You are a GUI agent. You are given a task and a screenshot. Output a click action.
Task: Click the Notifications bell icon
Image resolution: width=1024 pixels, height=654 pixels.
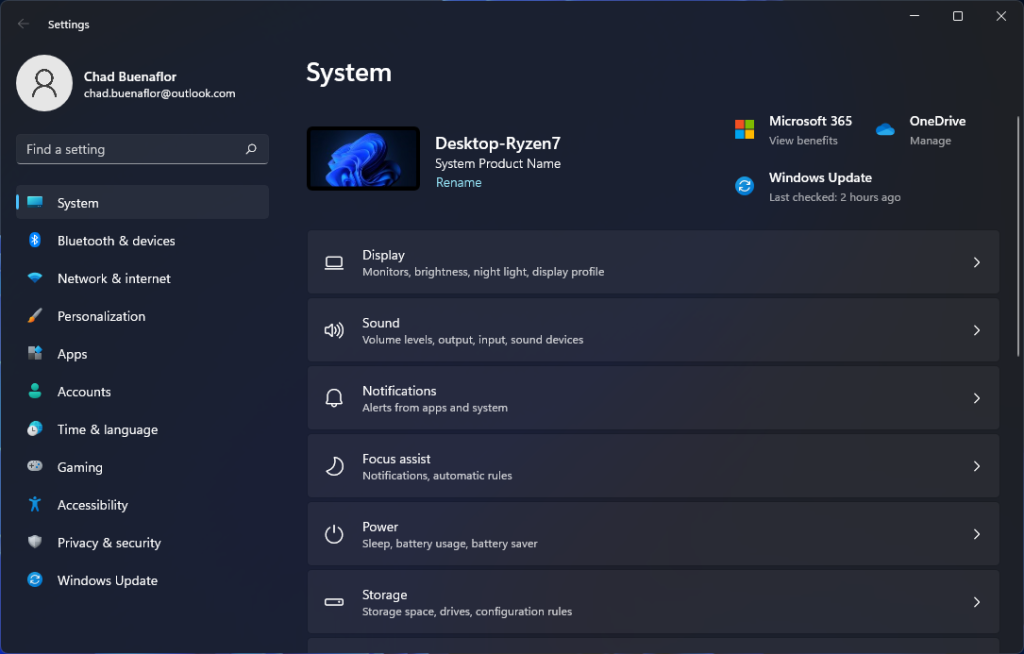(334, 398)
